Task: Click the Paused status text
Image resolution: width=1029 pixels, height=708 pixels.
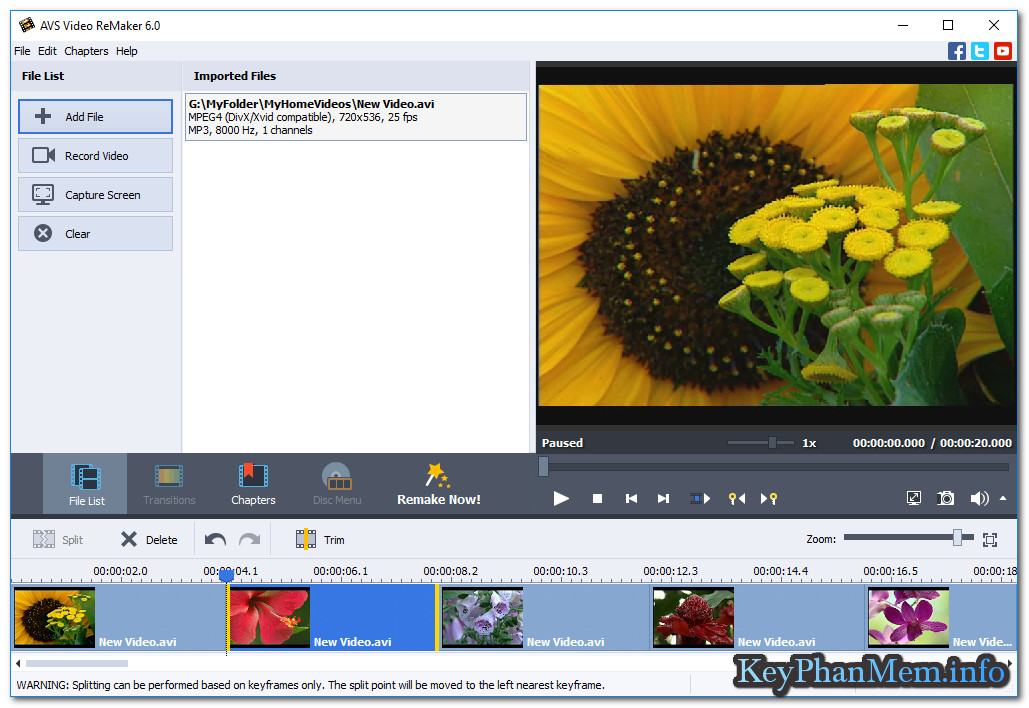Action: (x=562, y=443)
